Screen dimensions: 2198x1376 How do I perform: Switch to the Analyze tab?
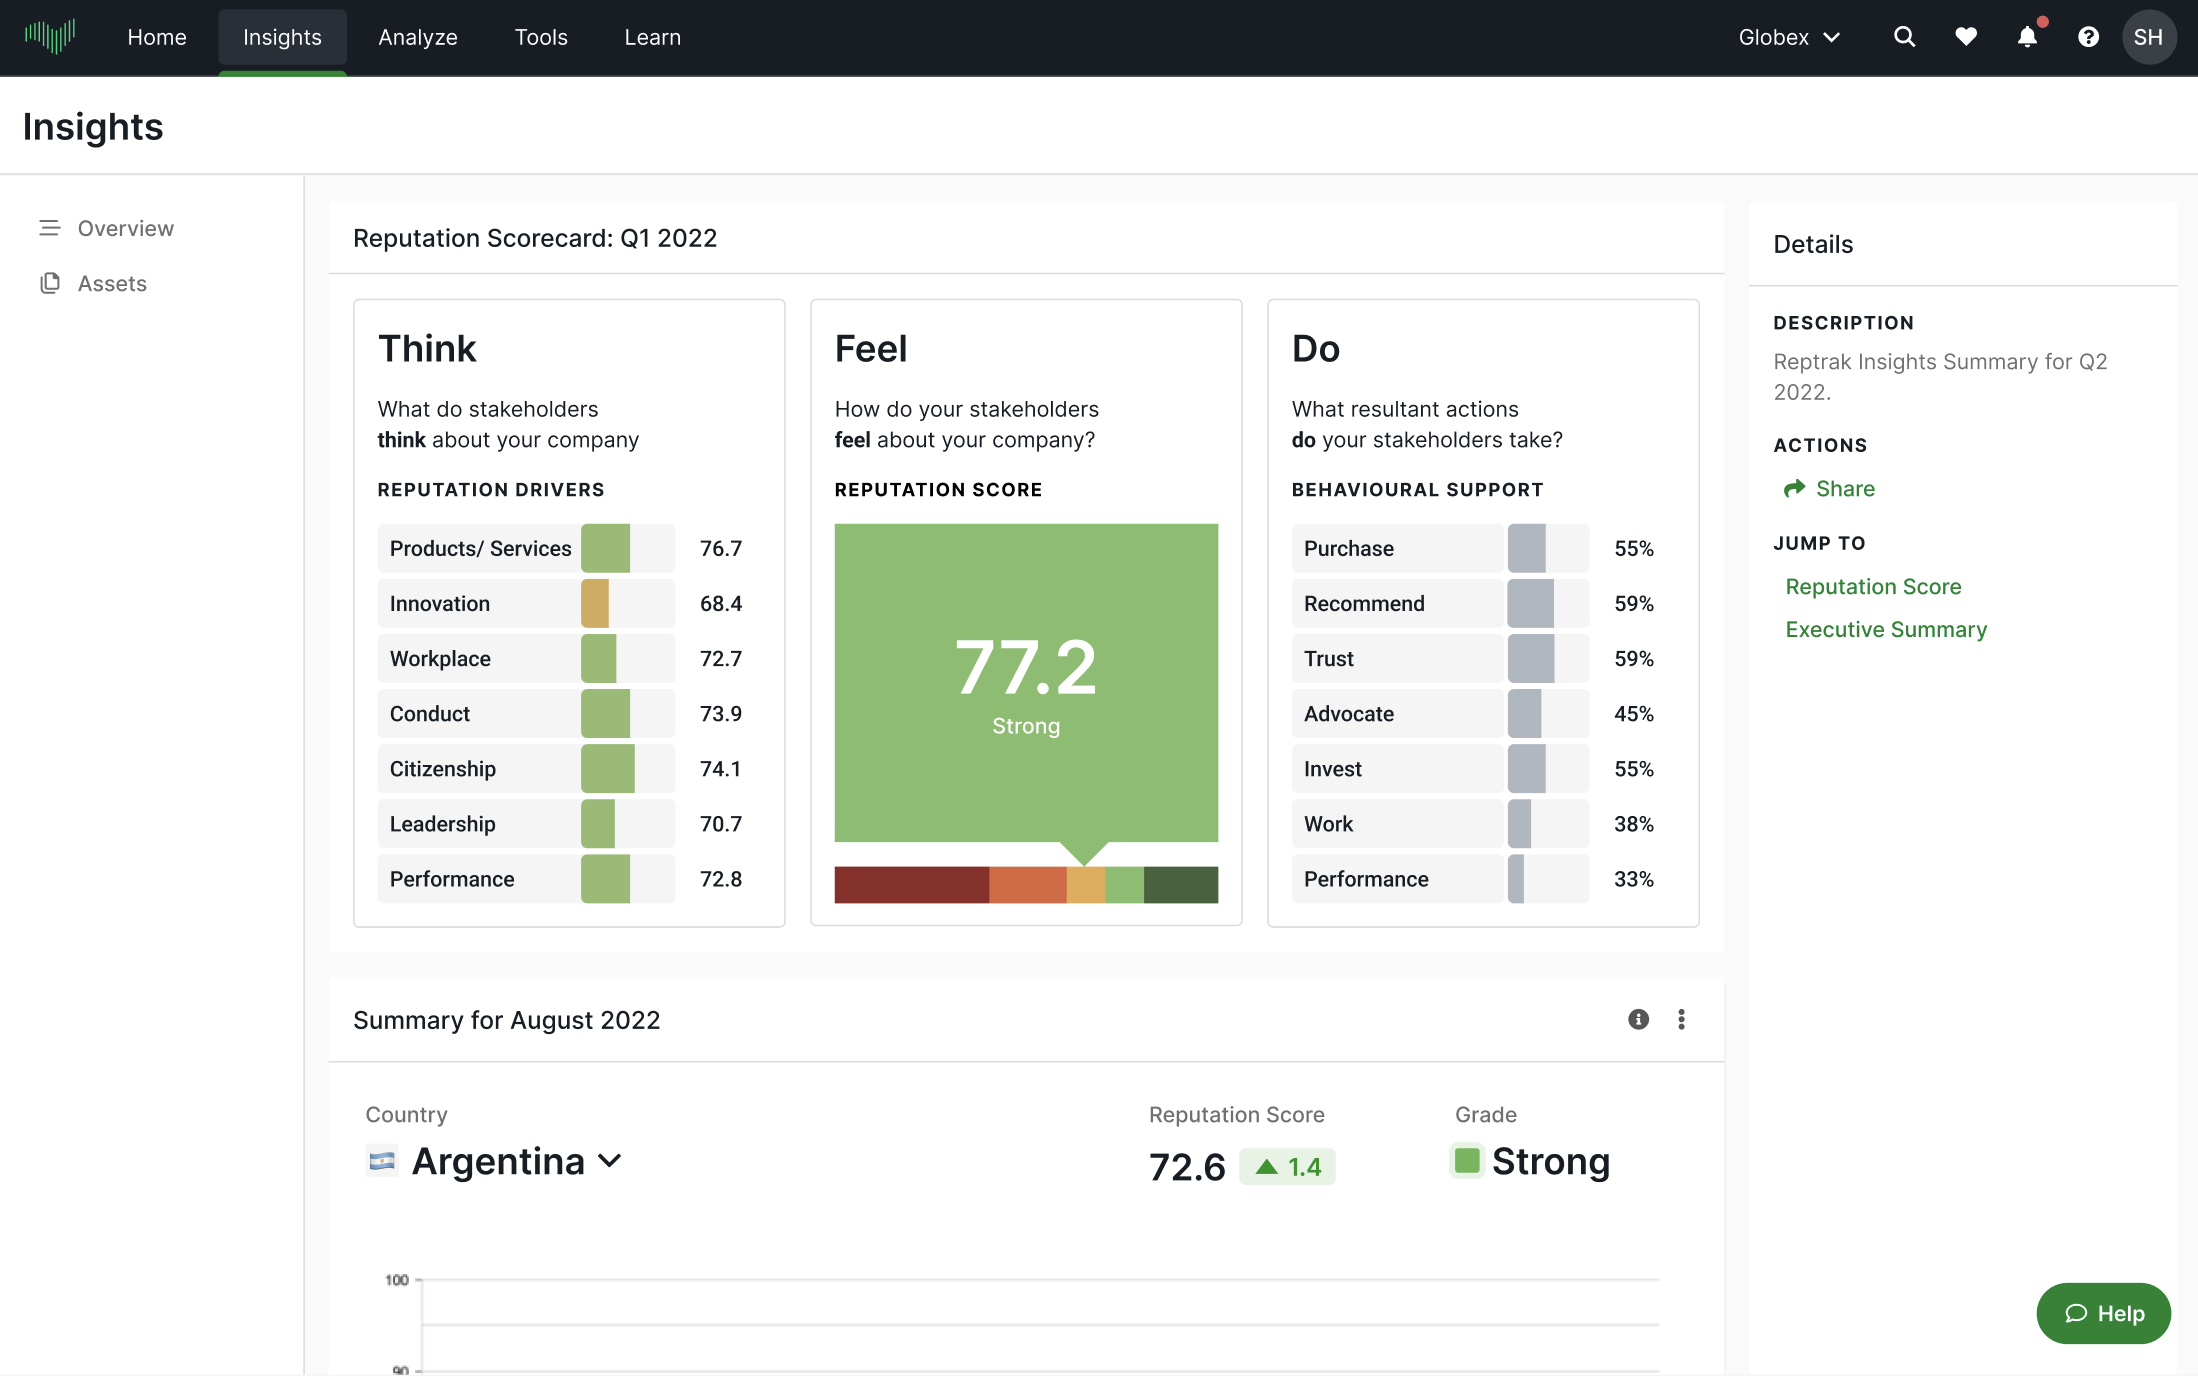coord(418,37)
